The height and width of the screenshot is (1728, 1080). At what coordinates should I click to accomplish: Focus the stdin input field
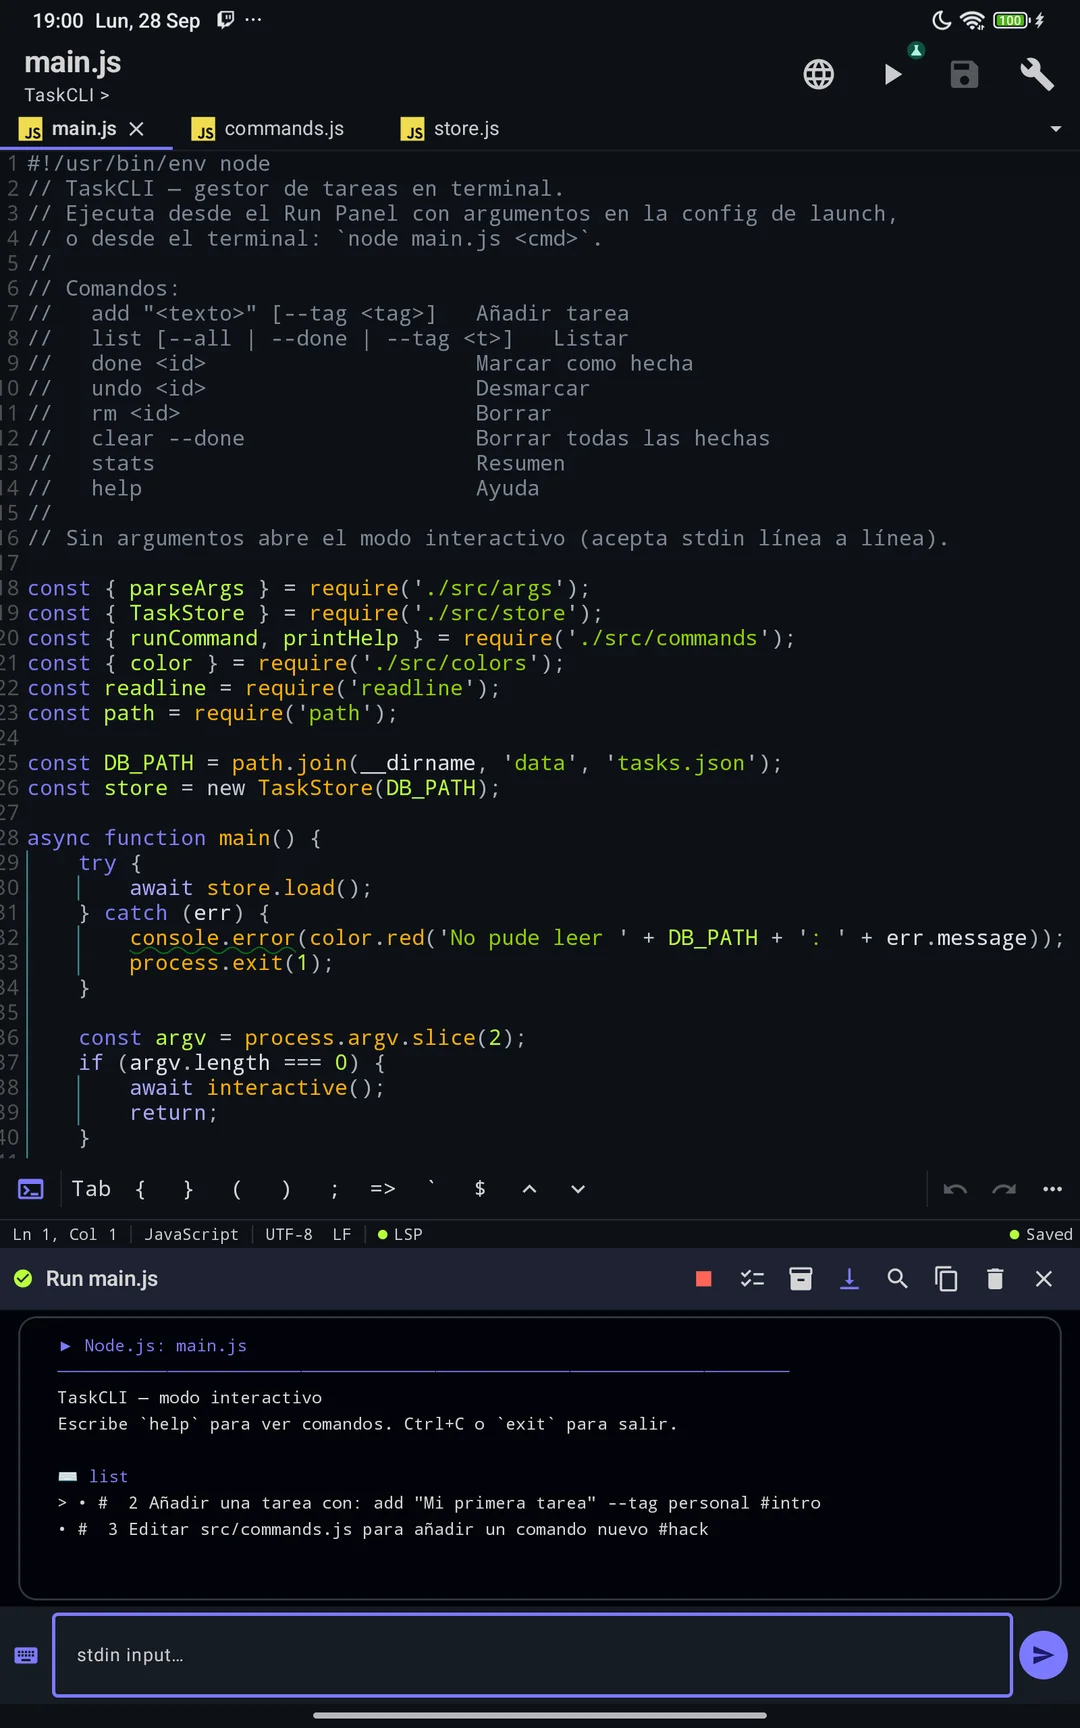pos(532,1655)
